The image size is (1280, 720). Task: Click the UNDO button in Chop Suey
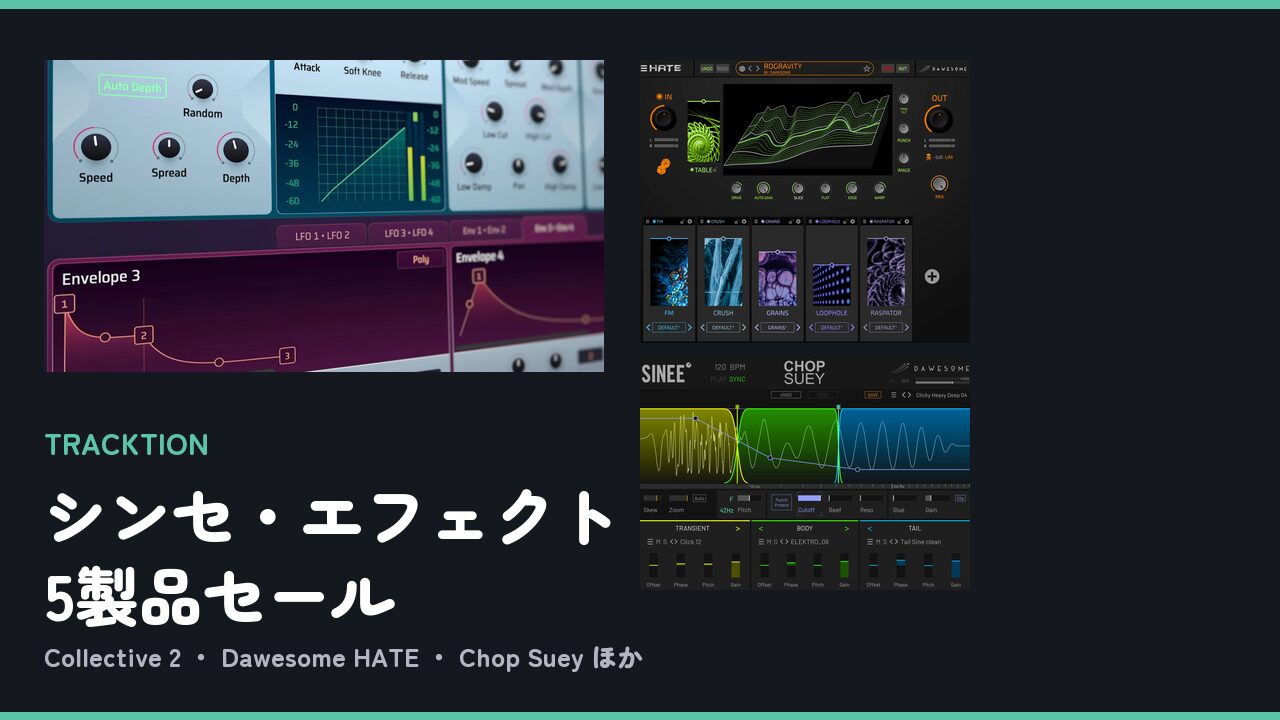(x=786, y=395)
